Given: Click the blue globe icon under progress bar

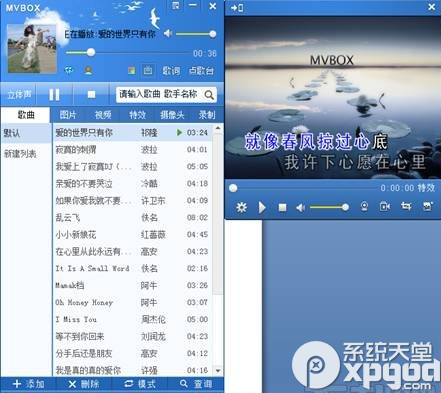Looking at the screenshot, I should point(69,70).
